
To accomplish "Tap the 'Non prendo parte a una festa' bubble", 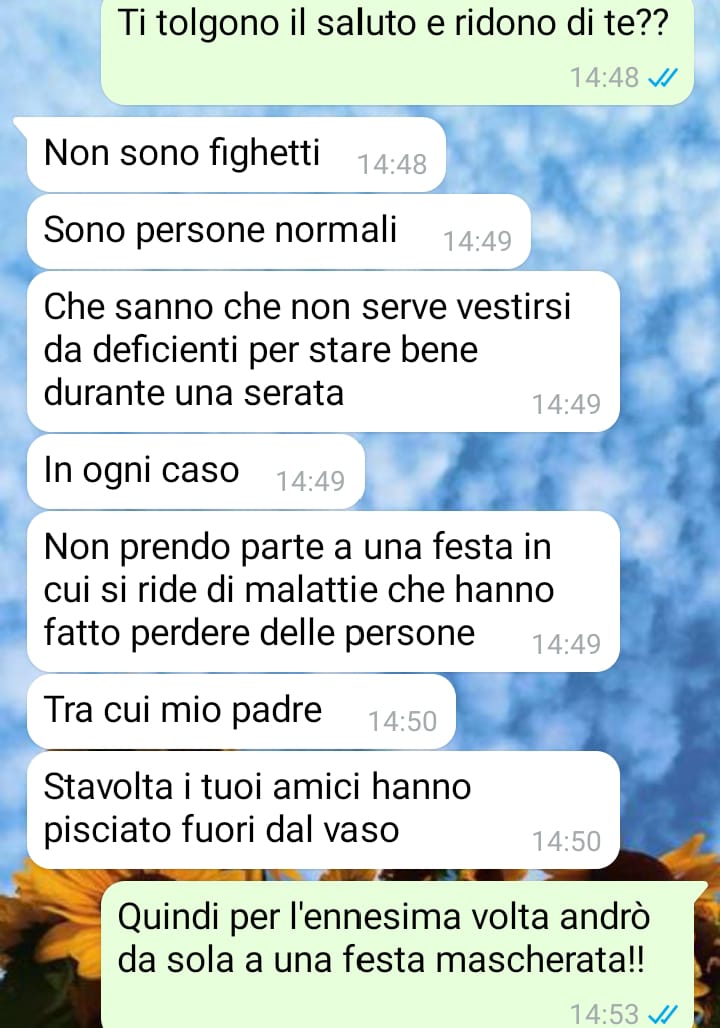I will coord(323,591).
